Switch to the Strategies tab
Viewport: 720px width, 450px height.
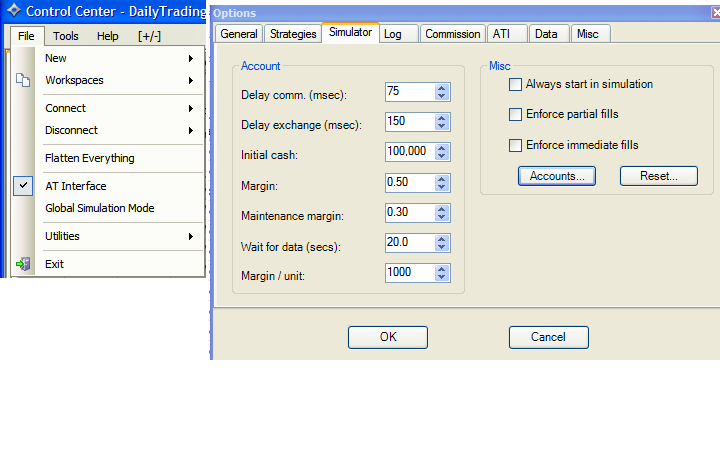coord(293,34)
